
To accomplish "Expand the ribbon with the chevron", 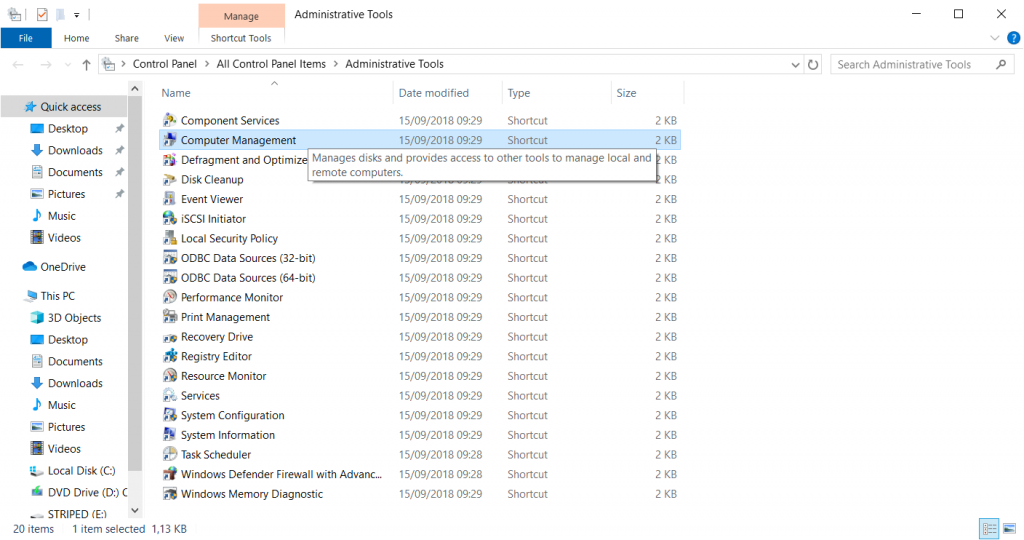I will pyautogui.click(x=995, y=38).
